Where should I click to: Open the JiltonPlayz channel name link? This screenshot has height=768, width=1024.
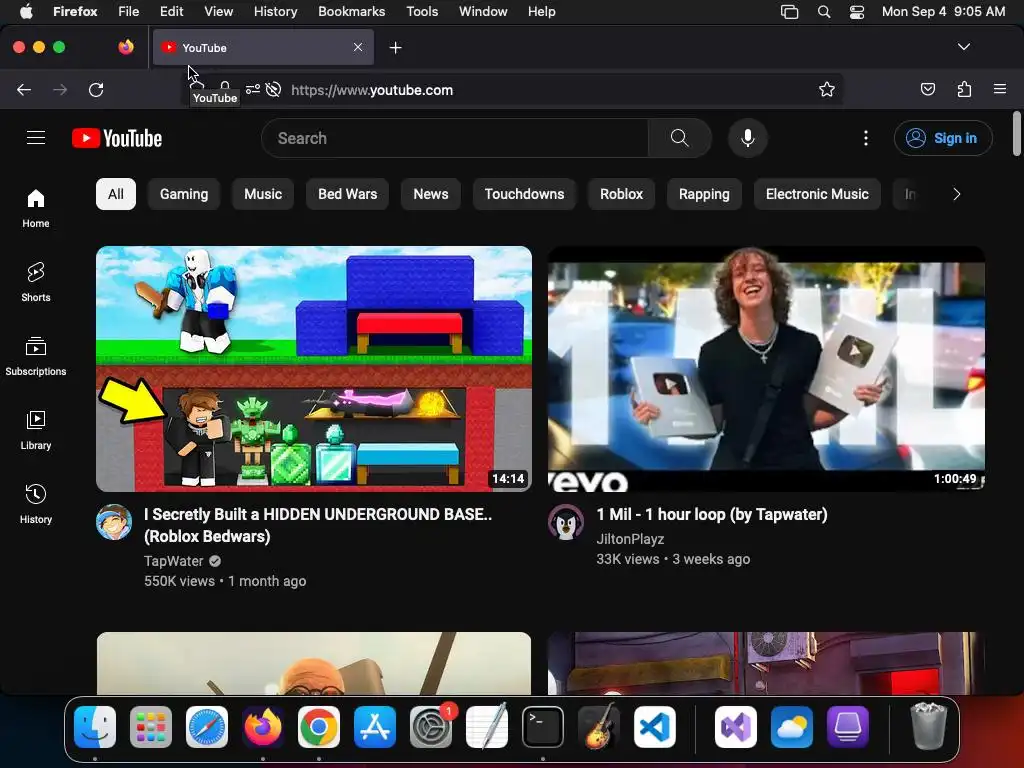[x=630, y=539]
